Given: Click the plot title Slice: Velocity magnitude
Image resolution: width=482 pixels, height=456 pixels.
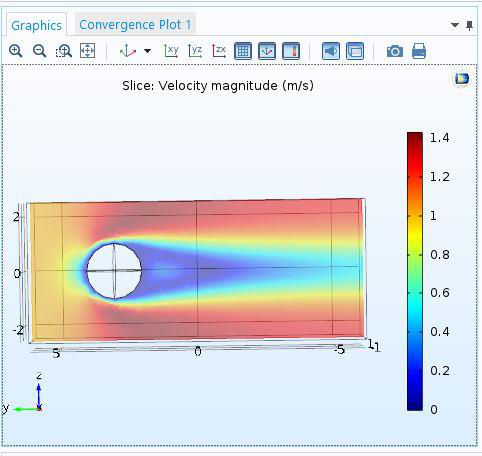Looking at the screenshot, I should tap(218, 86).
